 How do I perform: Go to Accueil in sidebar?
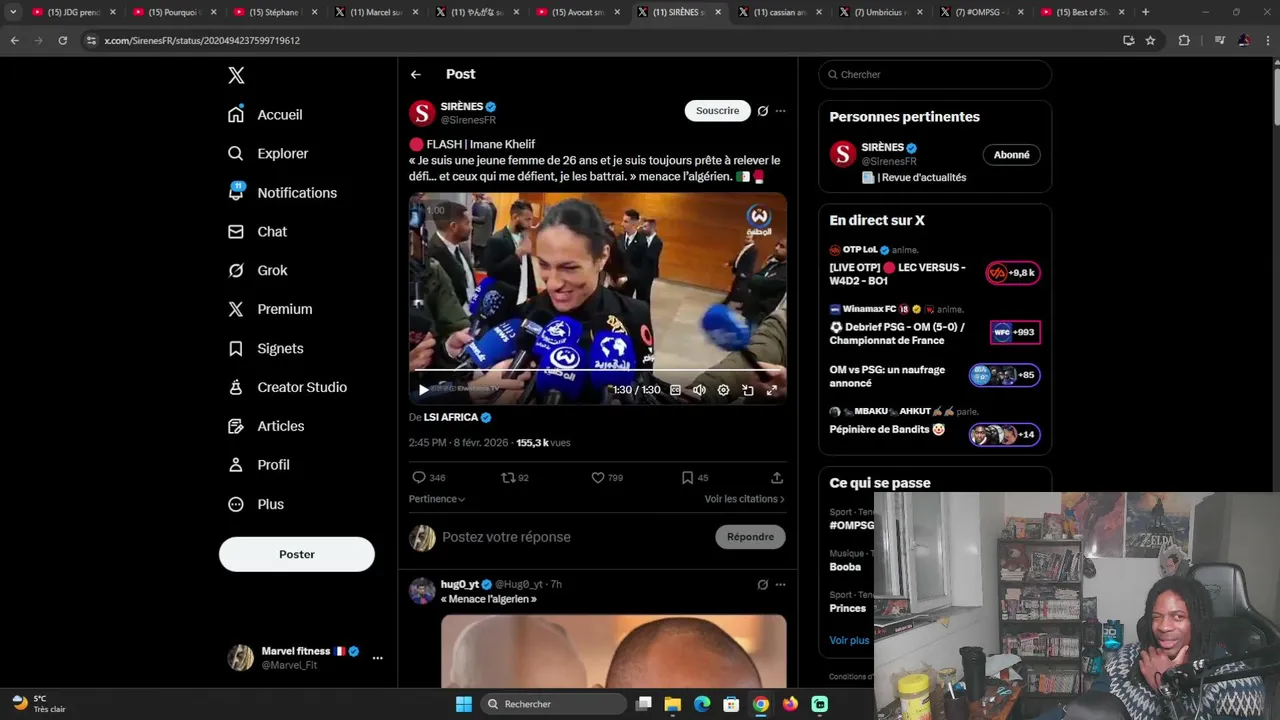pos(265,114)
